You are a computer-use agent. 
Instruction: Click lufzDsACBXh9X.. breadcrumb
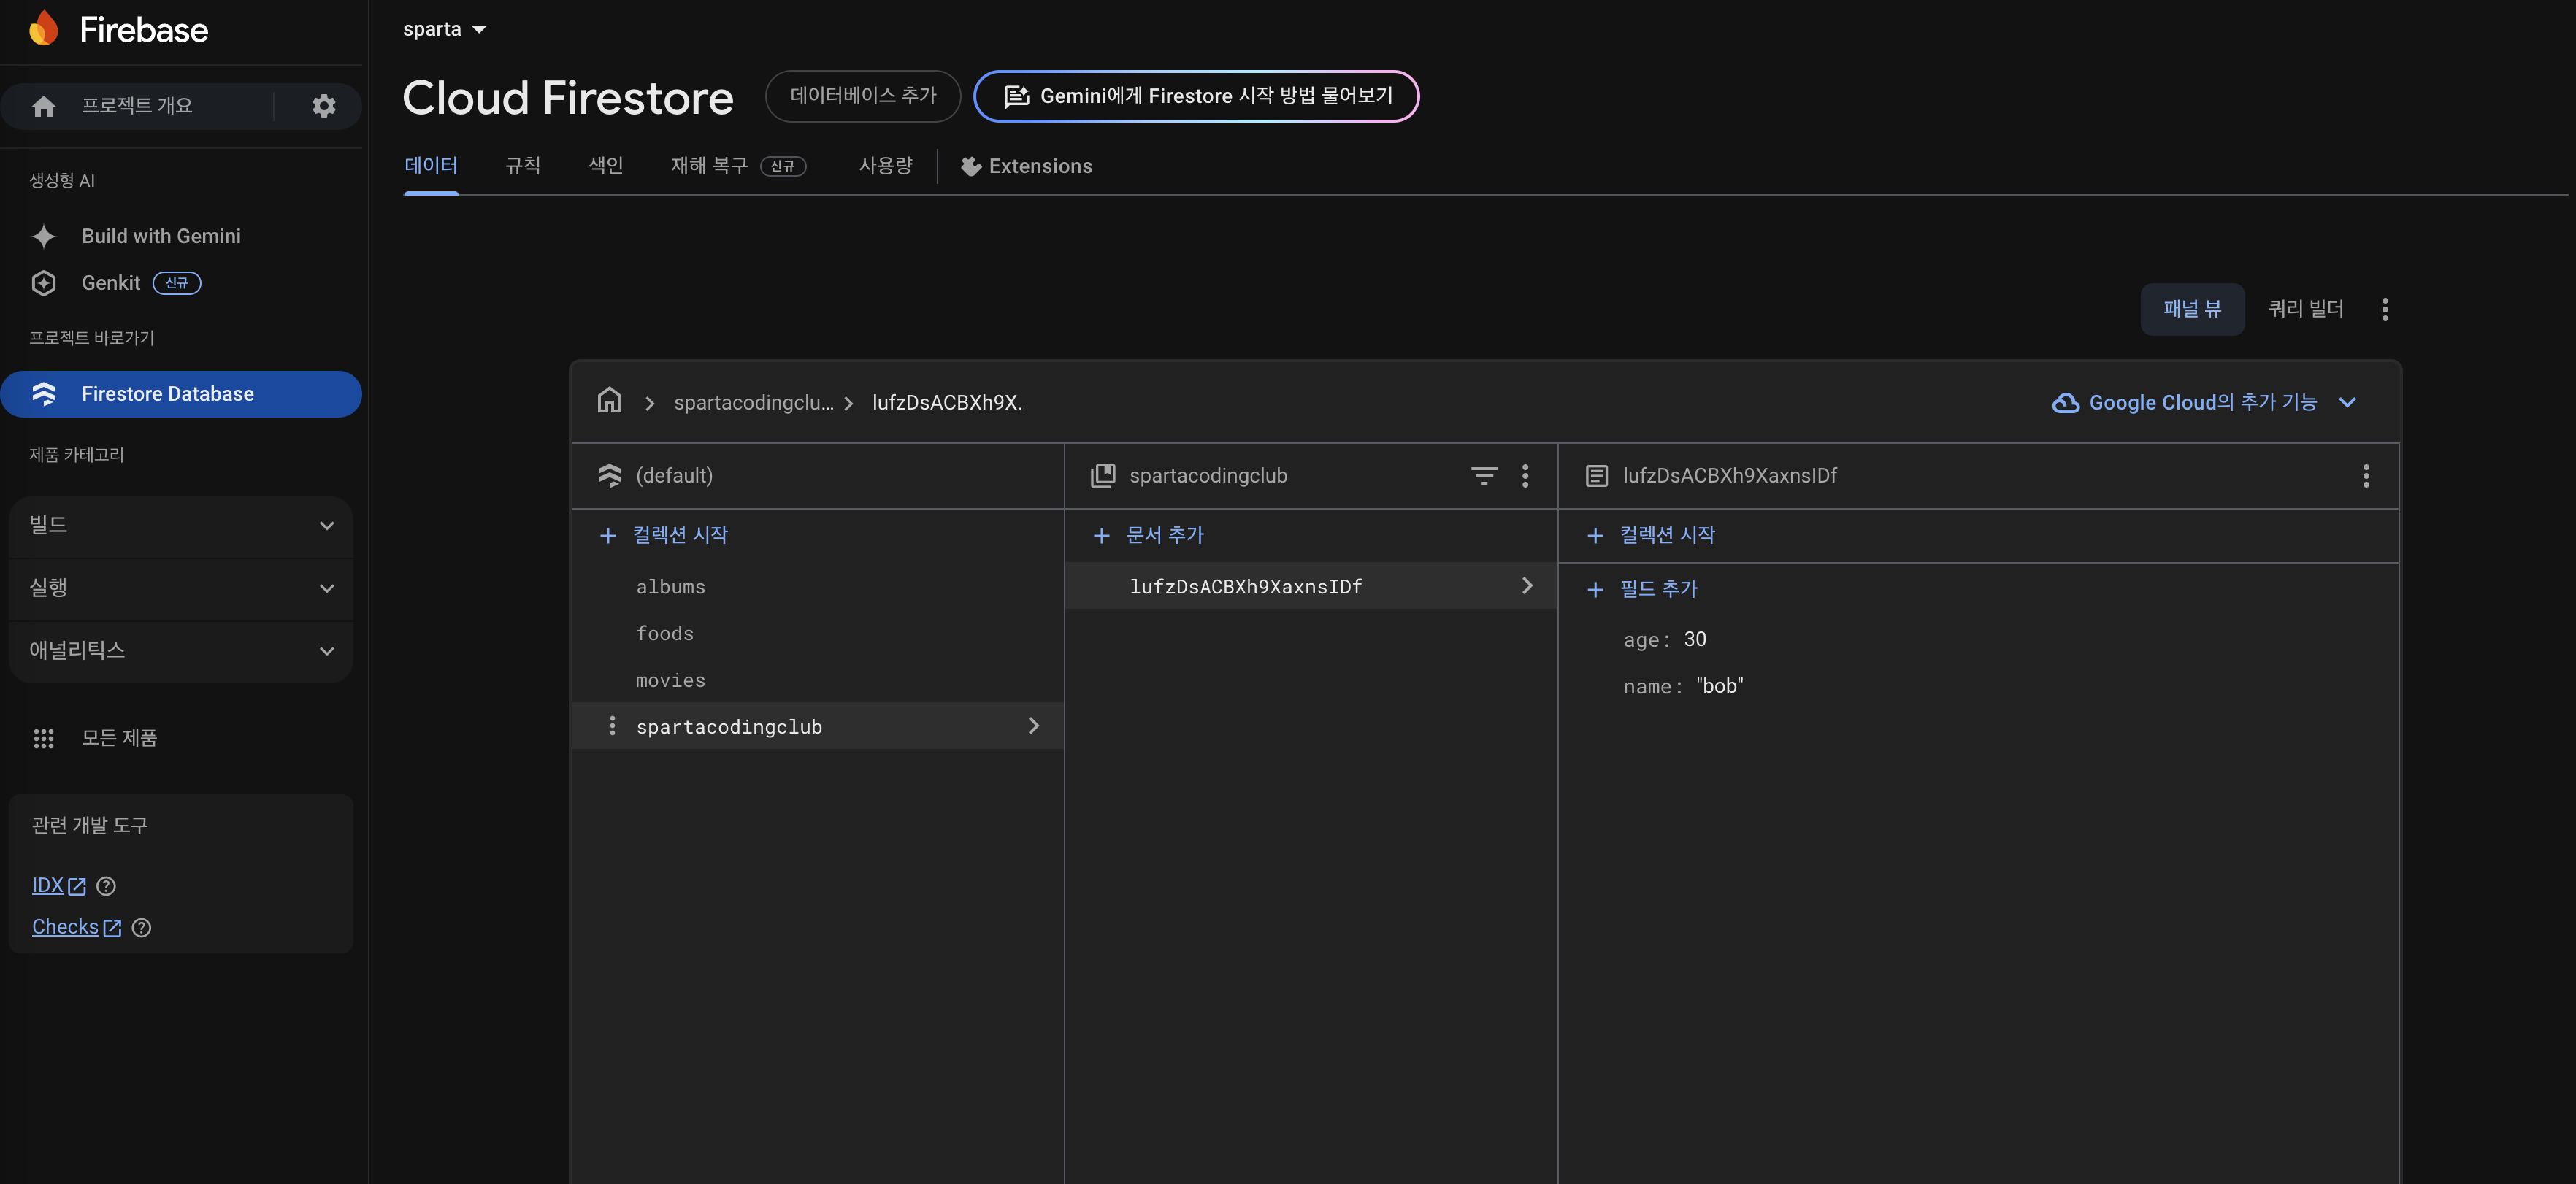tap(948, 403)
